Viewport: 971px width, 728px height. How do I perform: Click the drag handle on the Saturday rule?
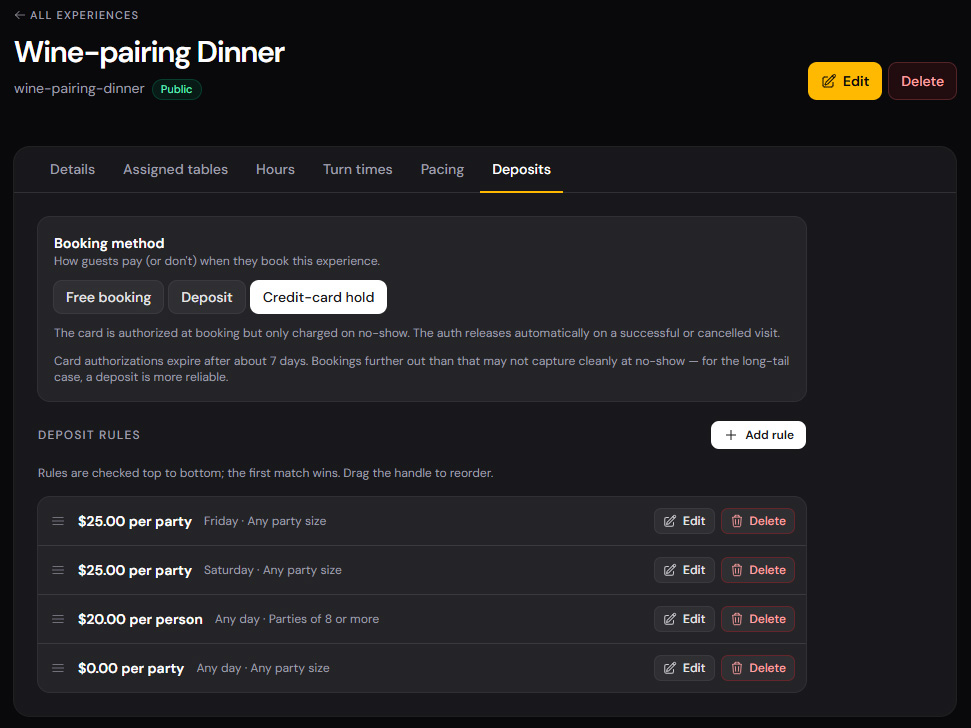(58, 570)
